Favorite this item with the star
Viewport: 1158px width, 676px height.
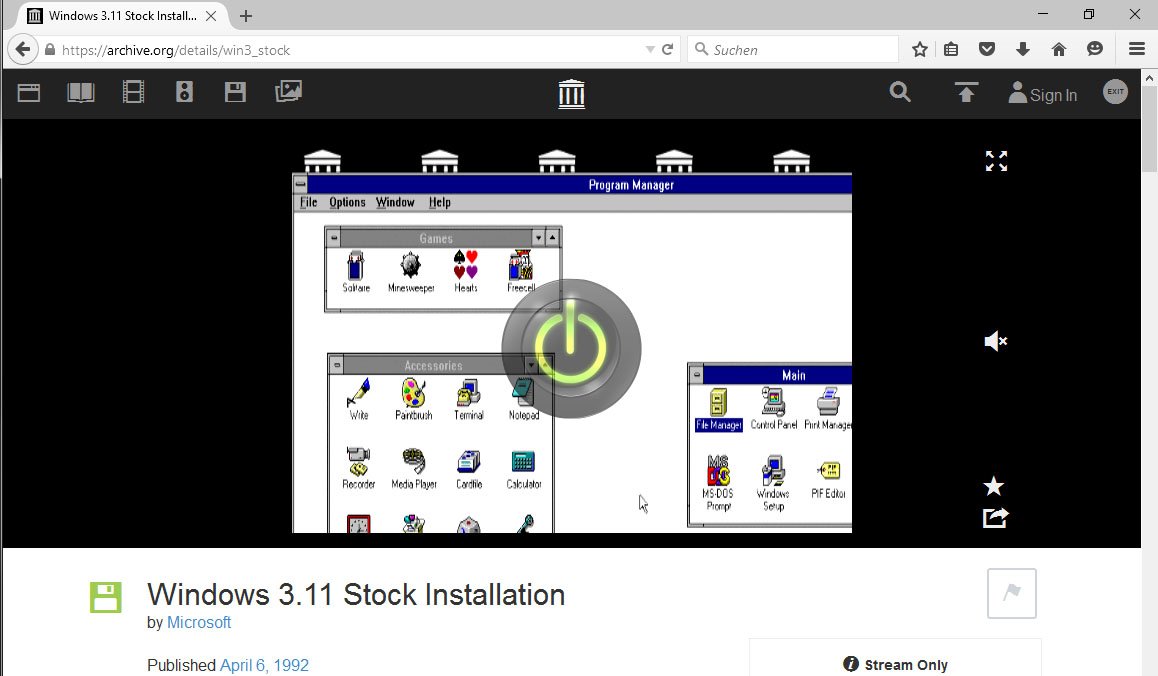pyautogui.click(x=993, y=486)
